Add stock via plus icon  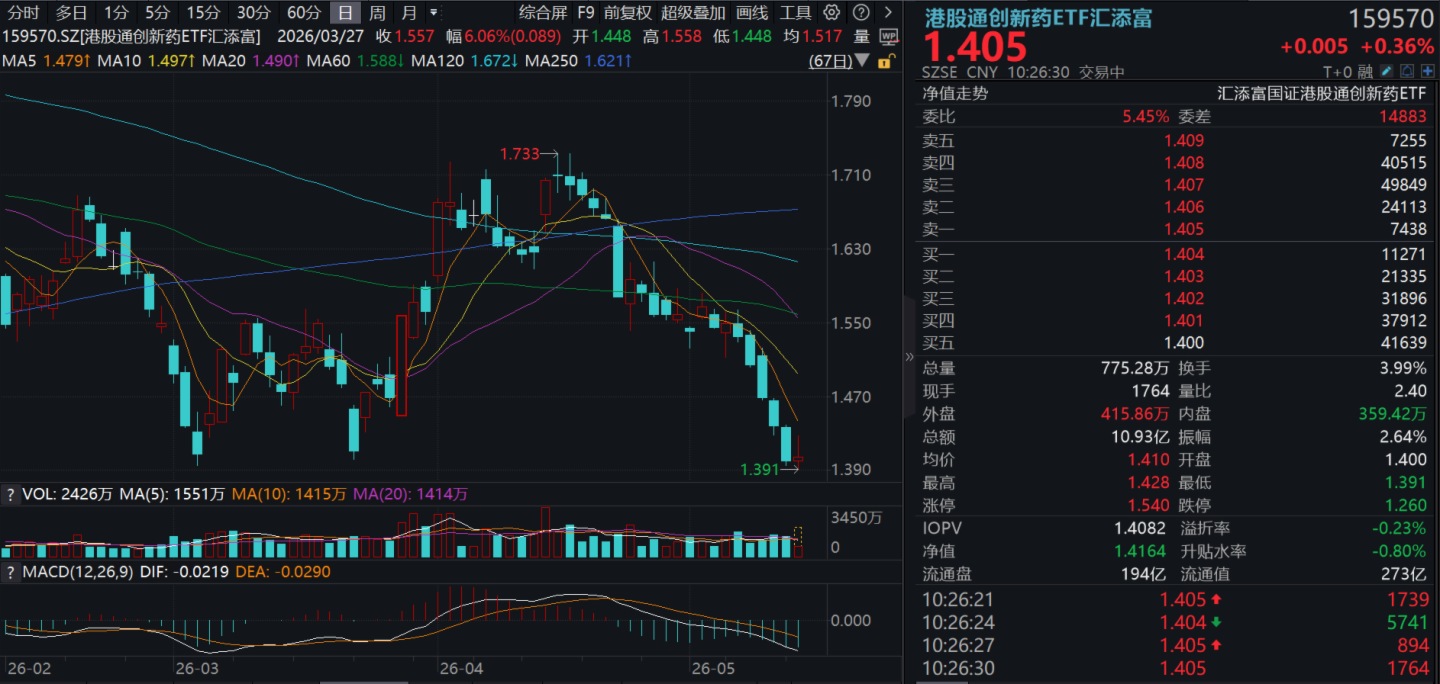pos(1427,72)
